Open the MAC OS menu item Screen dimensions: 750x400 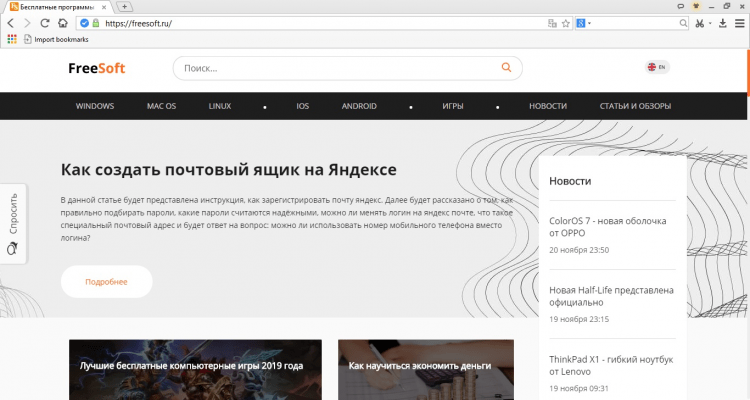[x=161, y=106]
